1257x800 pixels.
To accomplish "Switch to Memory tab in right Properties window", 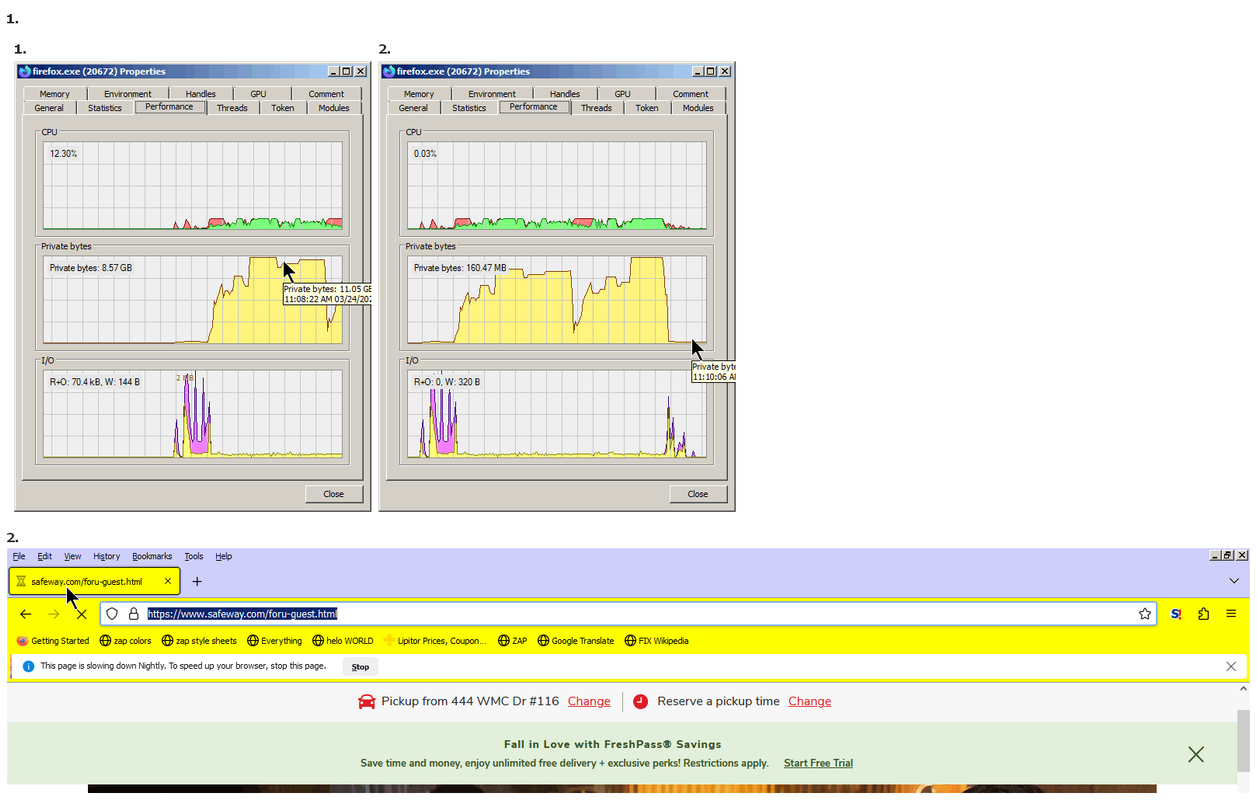I will [x=419, y=94].
